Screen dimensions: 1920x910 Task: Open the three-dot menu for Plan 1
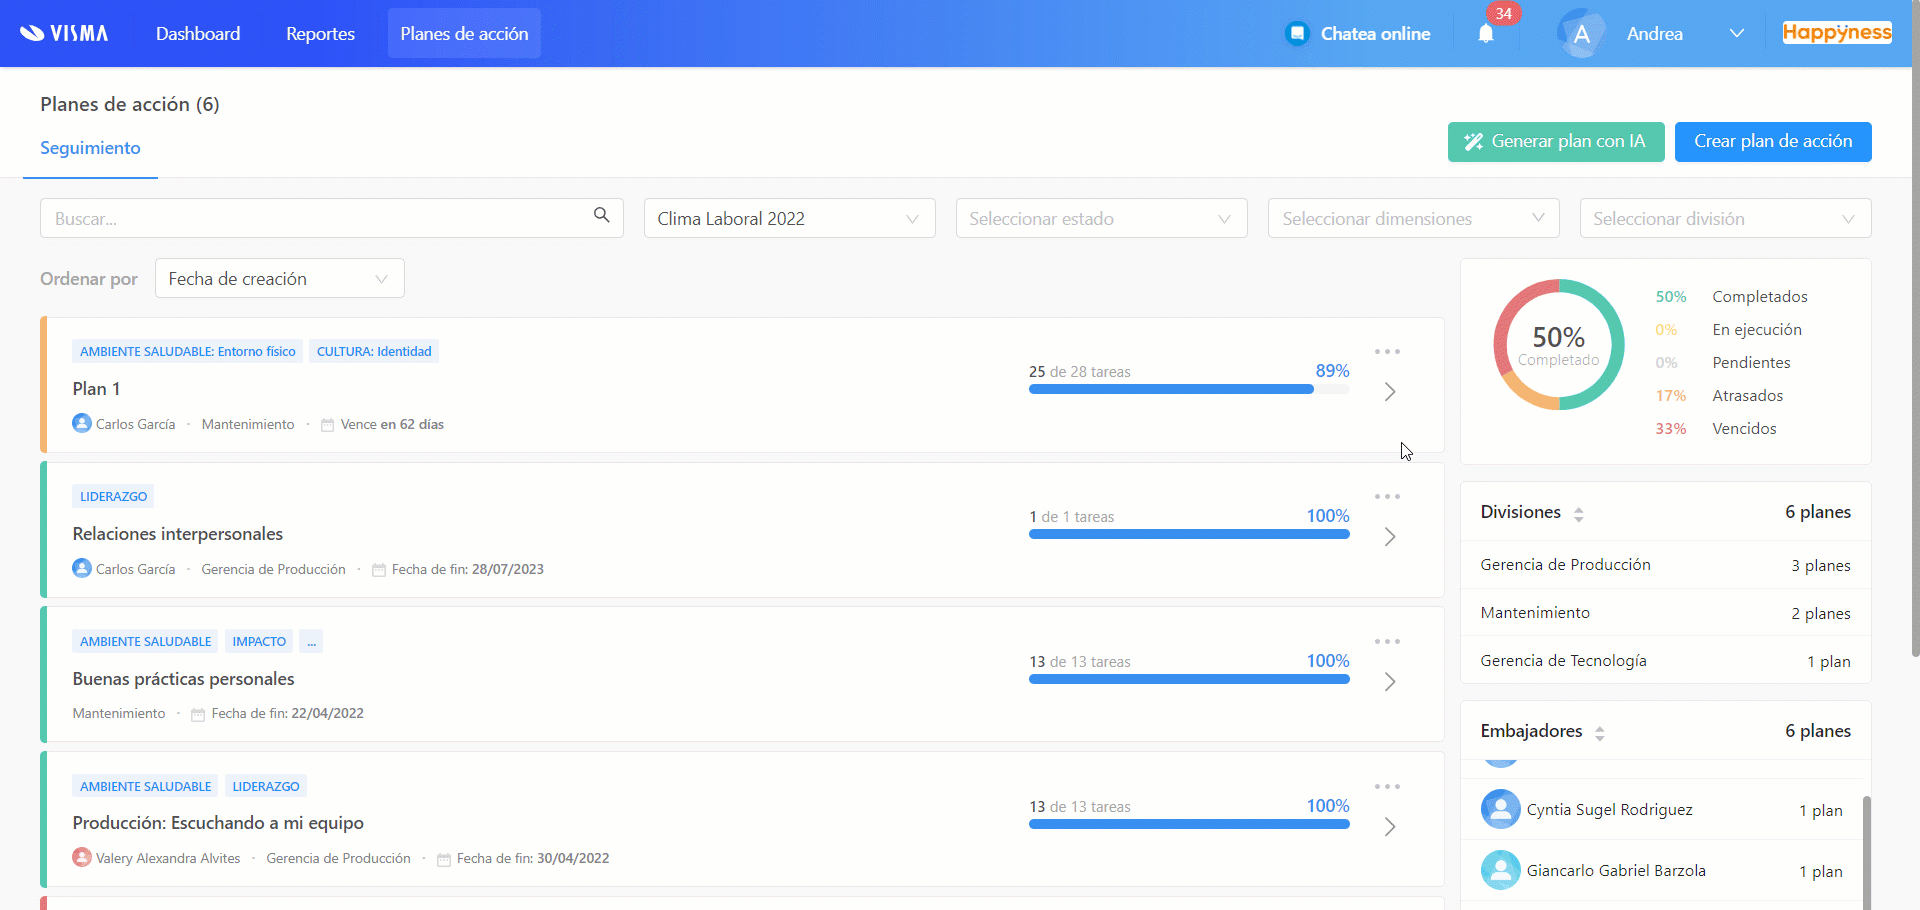point(1387,352)
